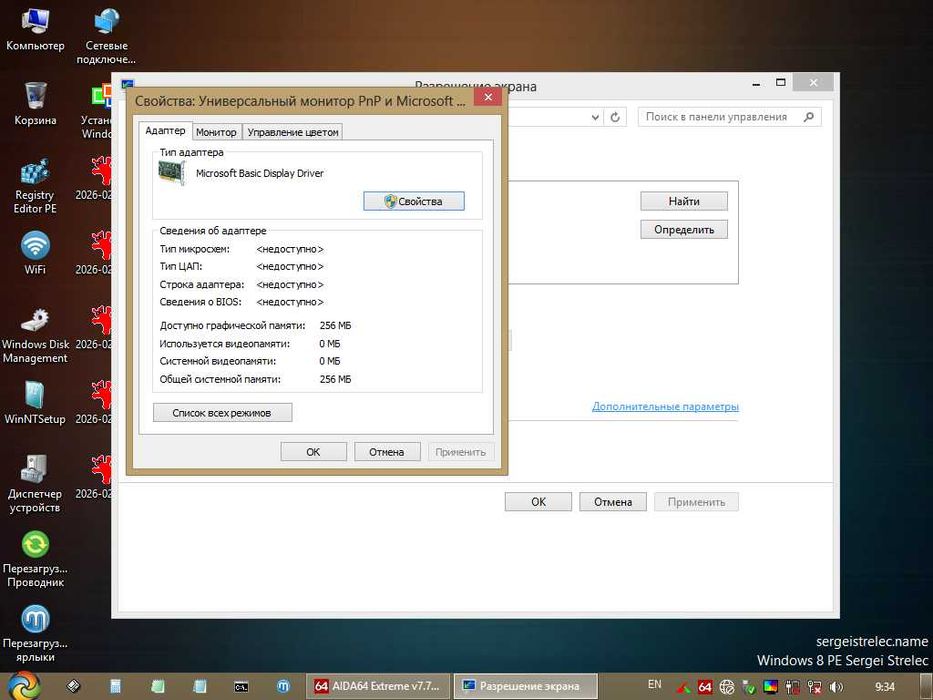This screenshot has height=700, width=933.
Task: Click Перезагрузить Проводник desktop icon
Action: tap(35, 559)
